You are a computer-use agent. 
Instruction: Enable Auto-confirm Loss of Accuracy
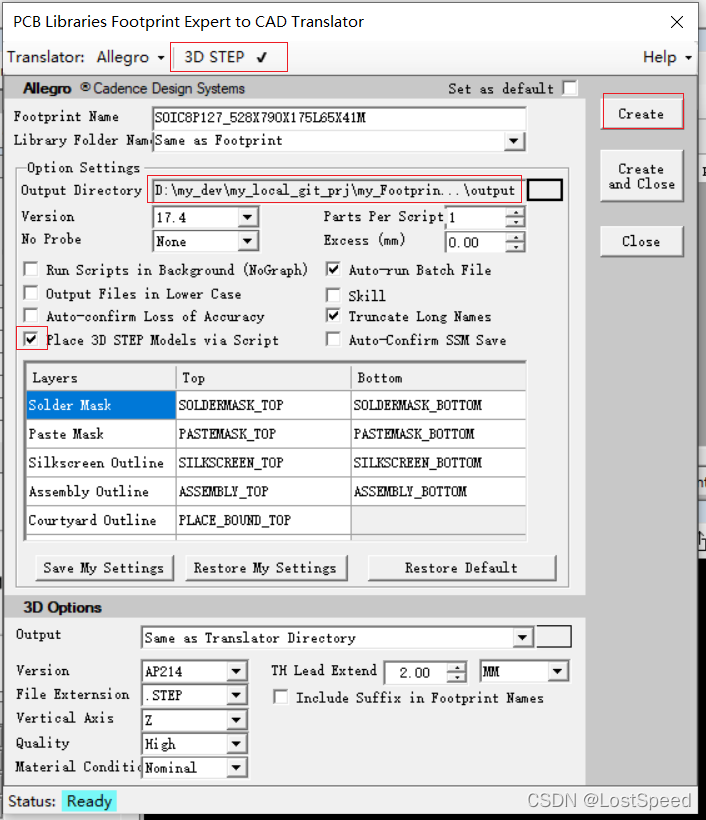click(x=31, y=316)
